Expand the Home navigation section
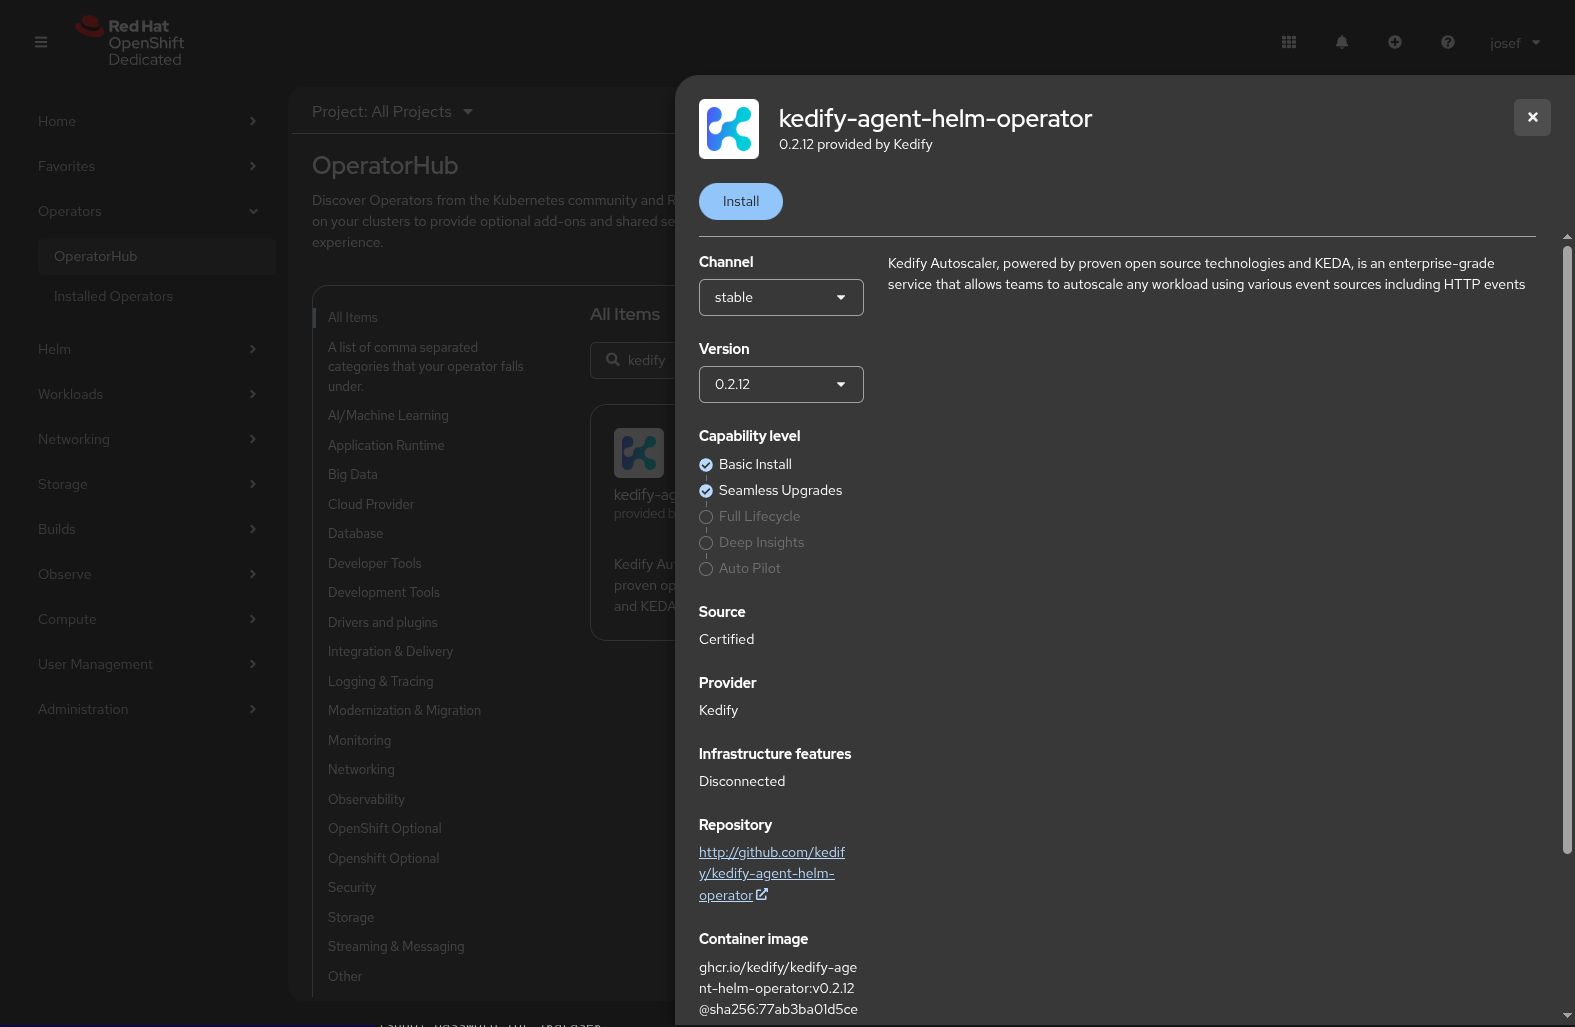The height and width of the screenshot is (1027, 1575). [x=148, y=121]
